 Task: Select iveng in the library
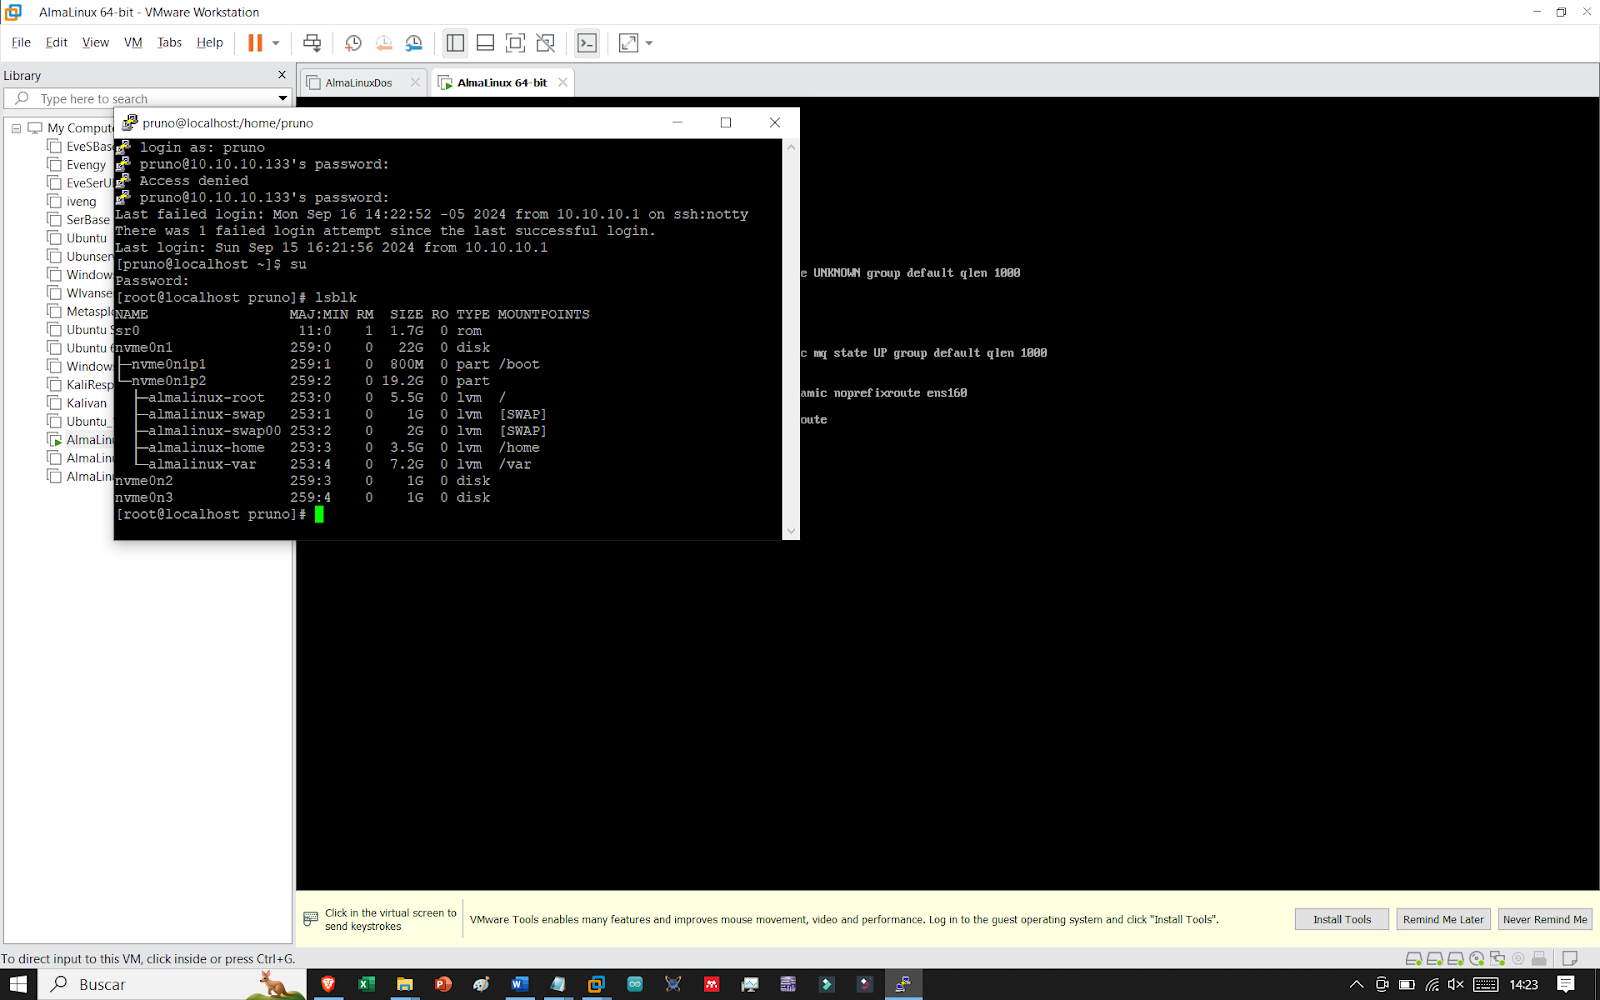pyautogui.click(x=81, y=202)
